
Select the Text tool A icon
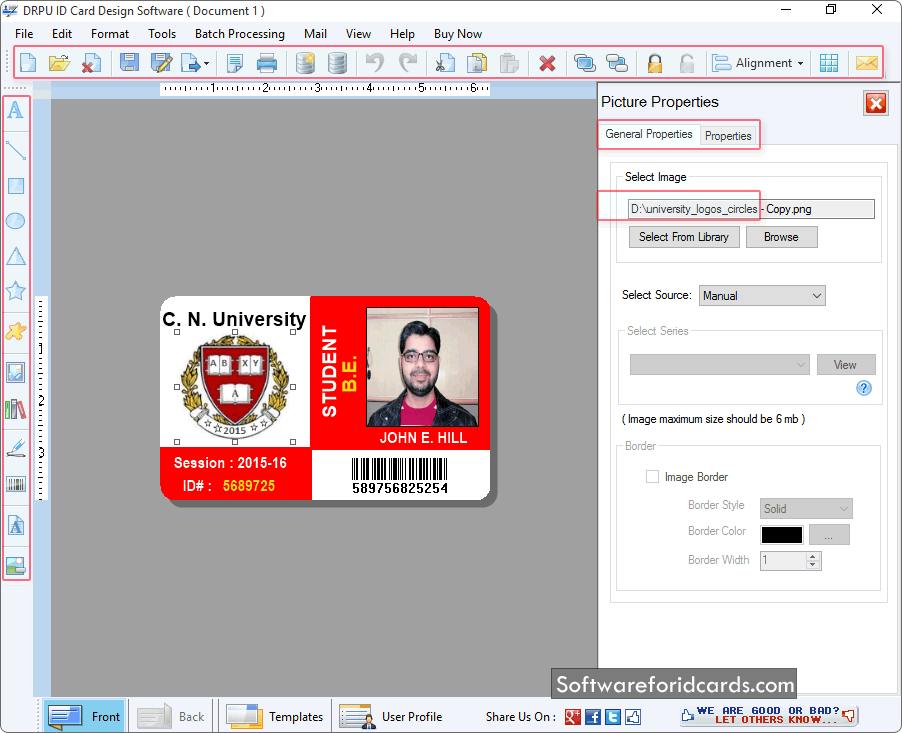(16, 109)
